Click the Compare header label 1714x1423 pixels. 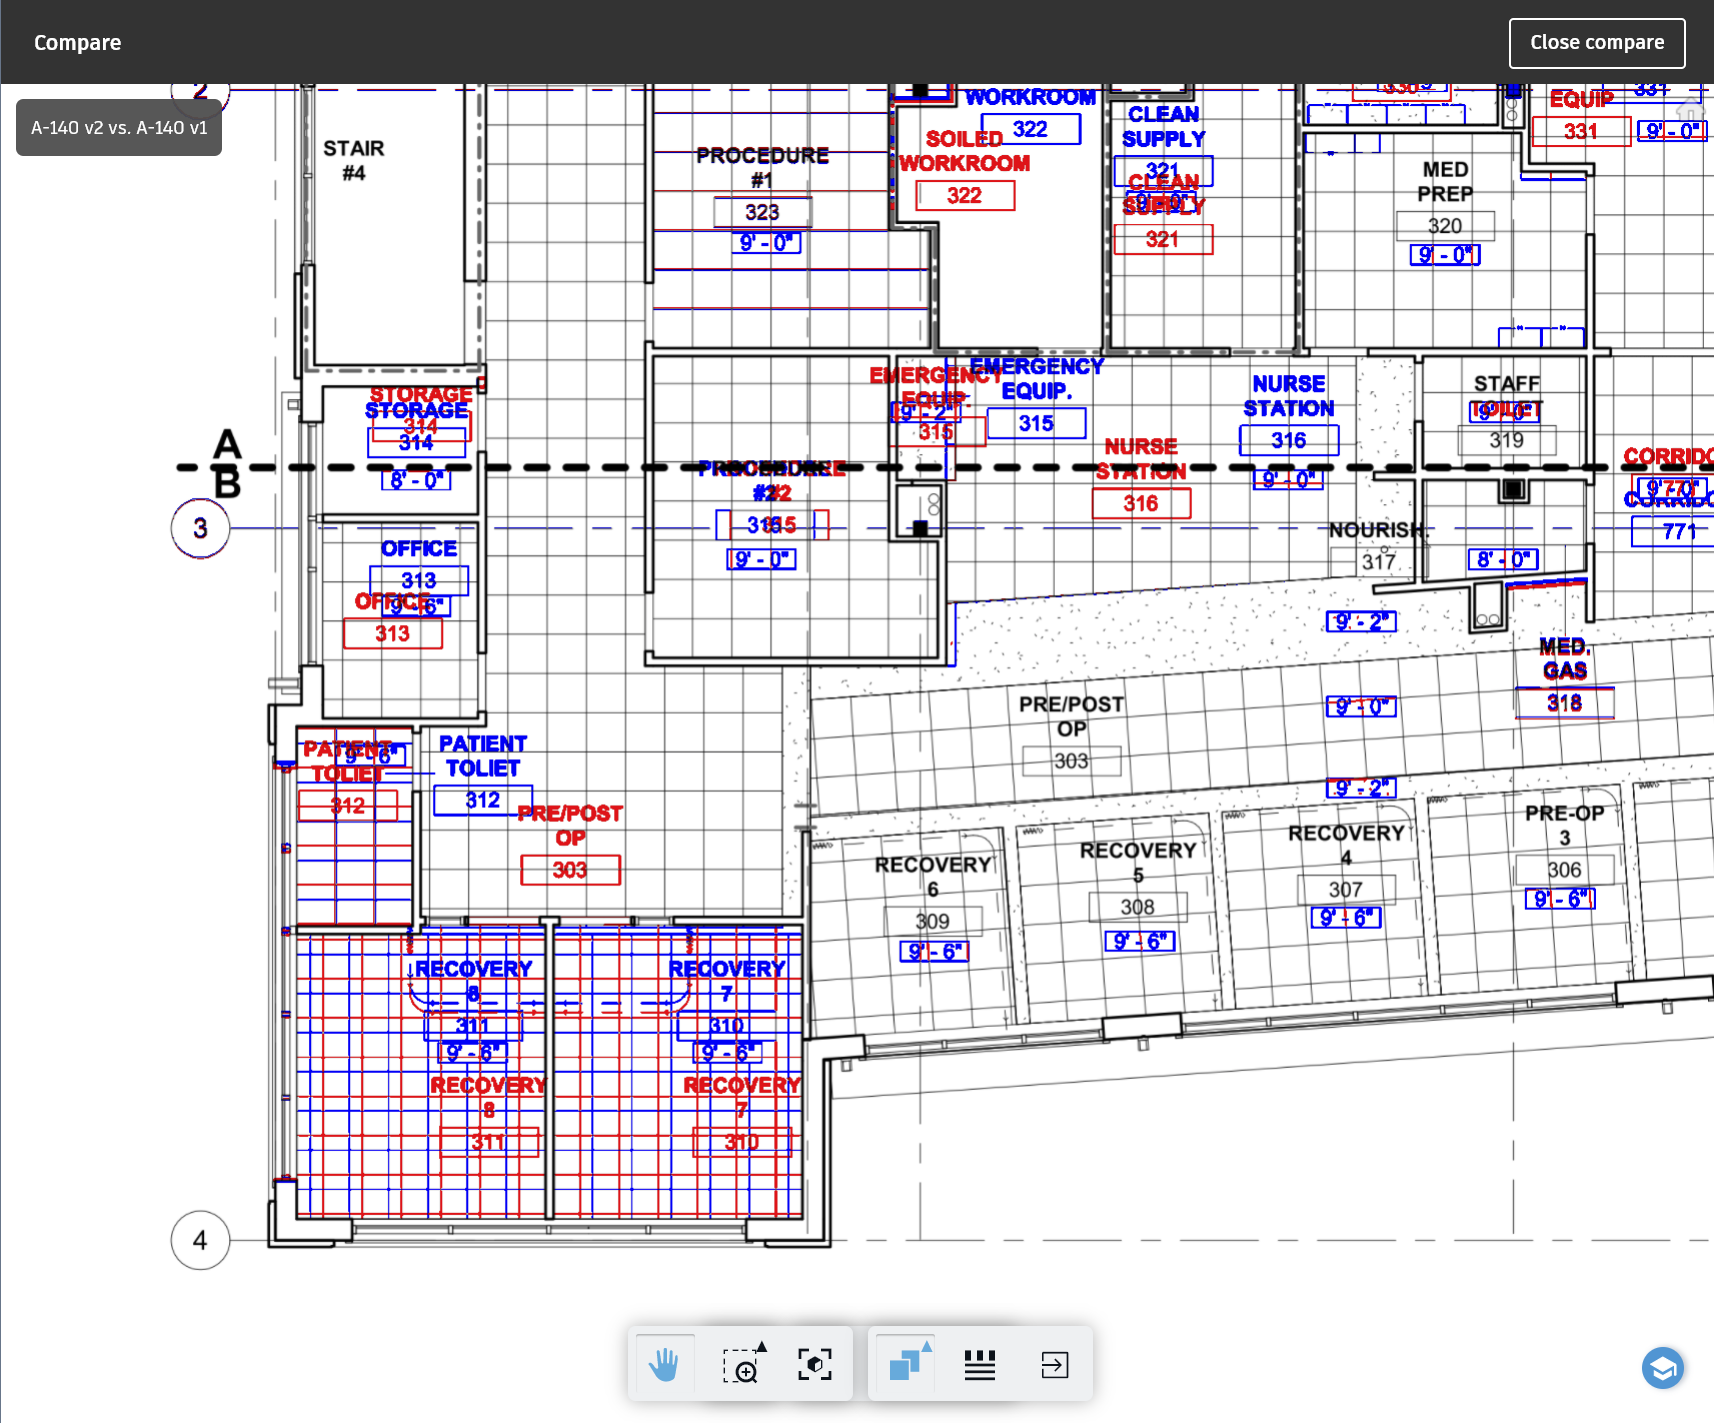tap(77, 42)
